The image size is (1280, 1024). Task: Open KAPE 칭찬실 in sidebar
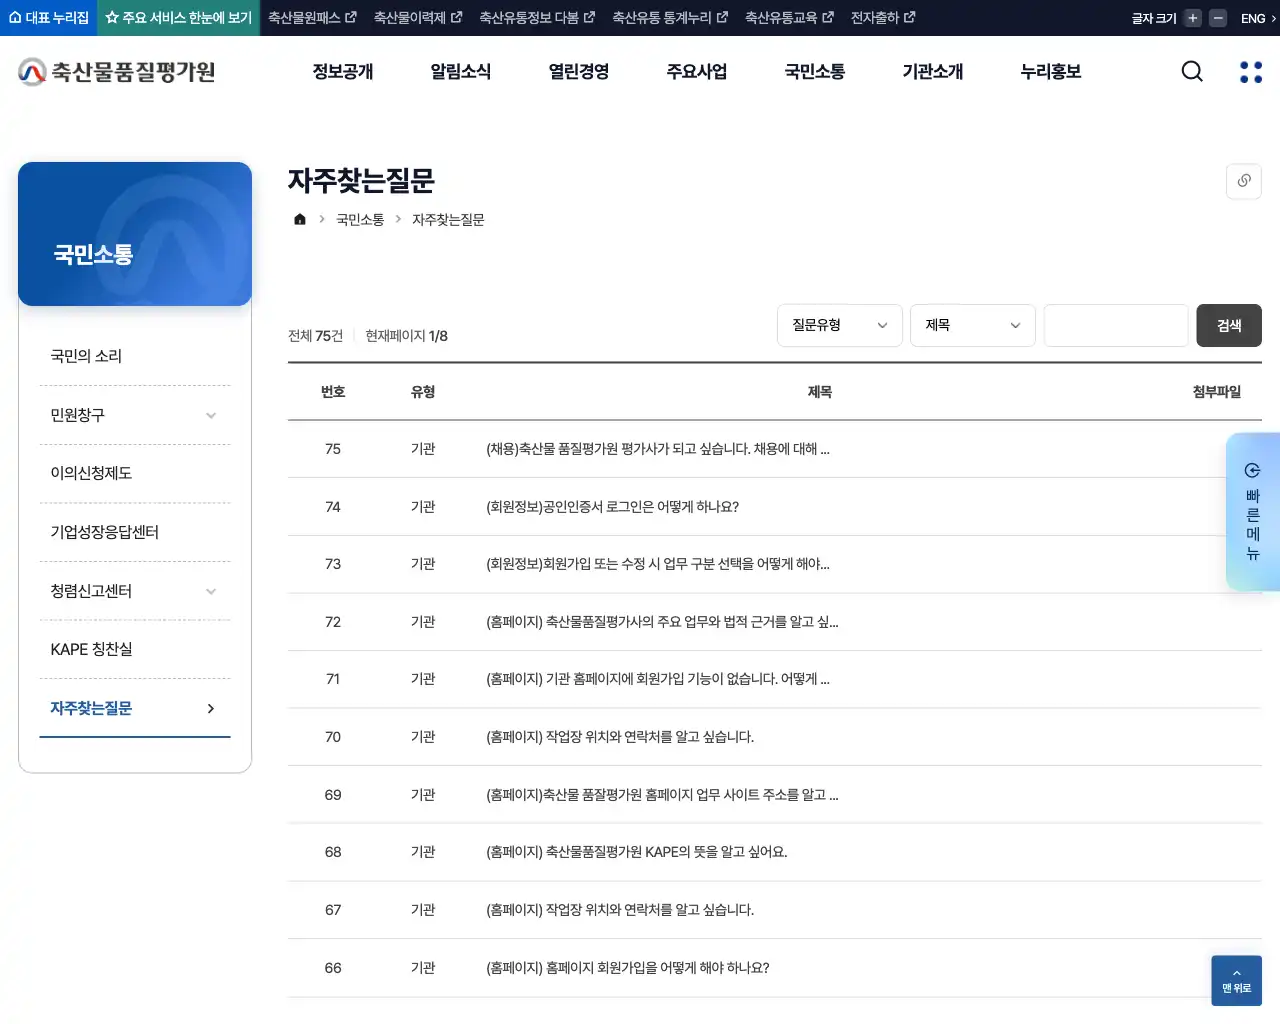(135, 649)
